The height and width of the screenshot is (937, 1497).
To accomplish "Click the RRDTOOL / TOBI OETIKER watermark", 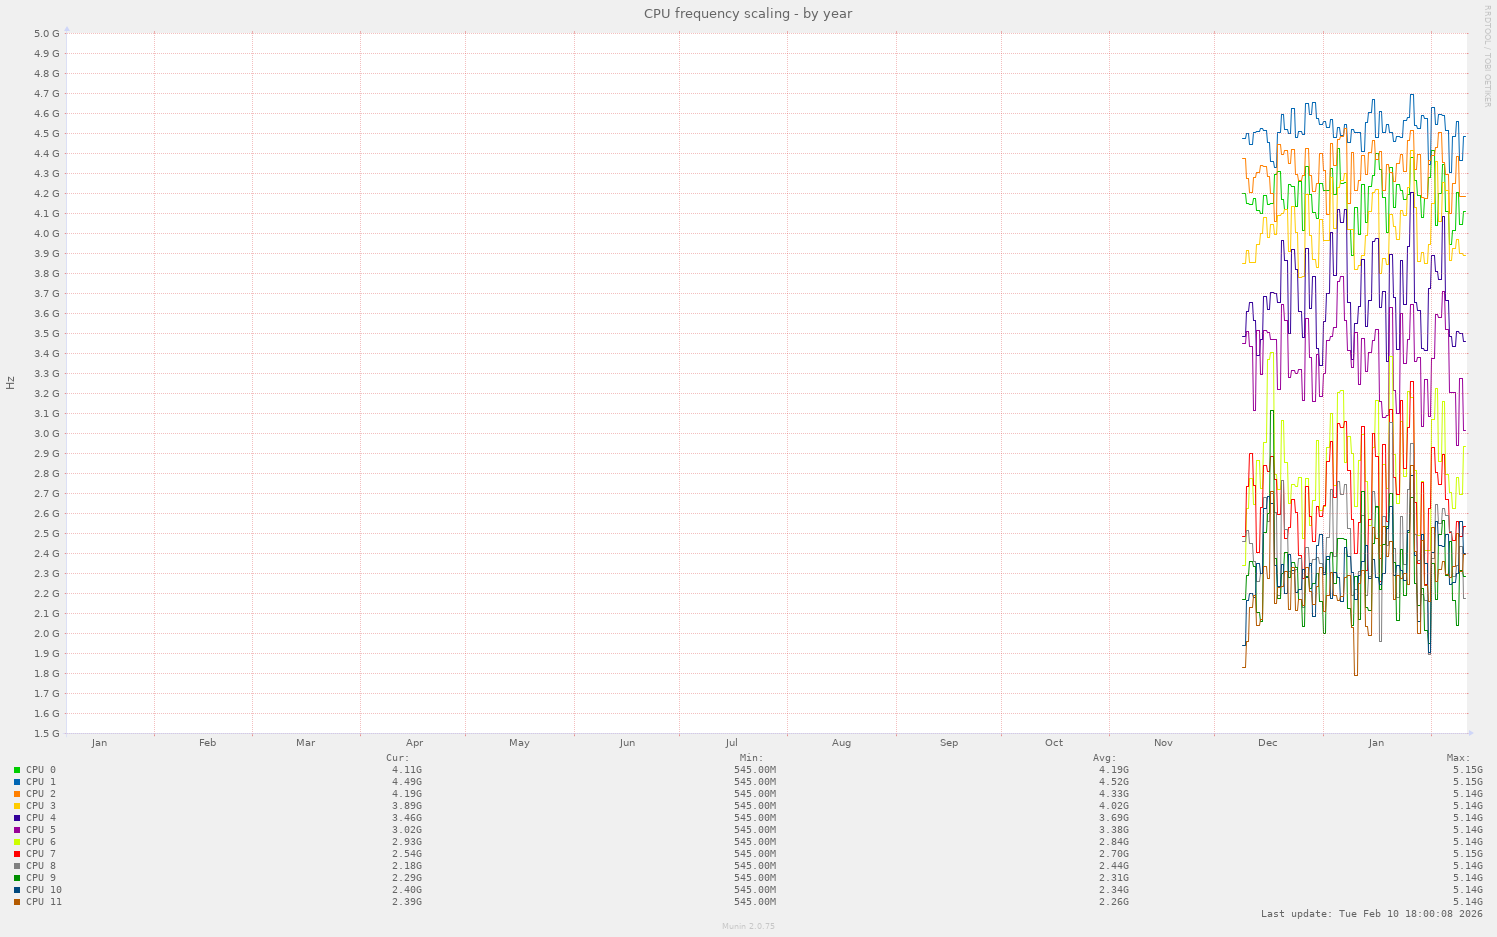I will (1488, 55).
